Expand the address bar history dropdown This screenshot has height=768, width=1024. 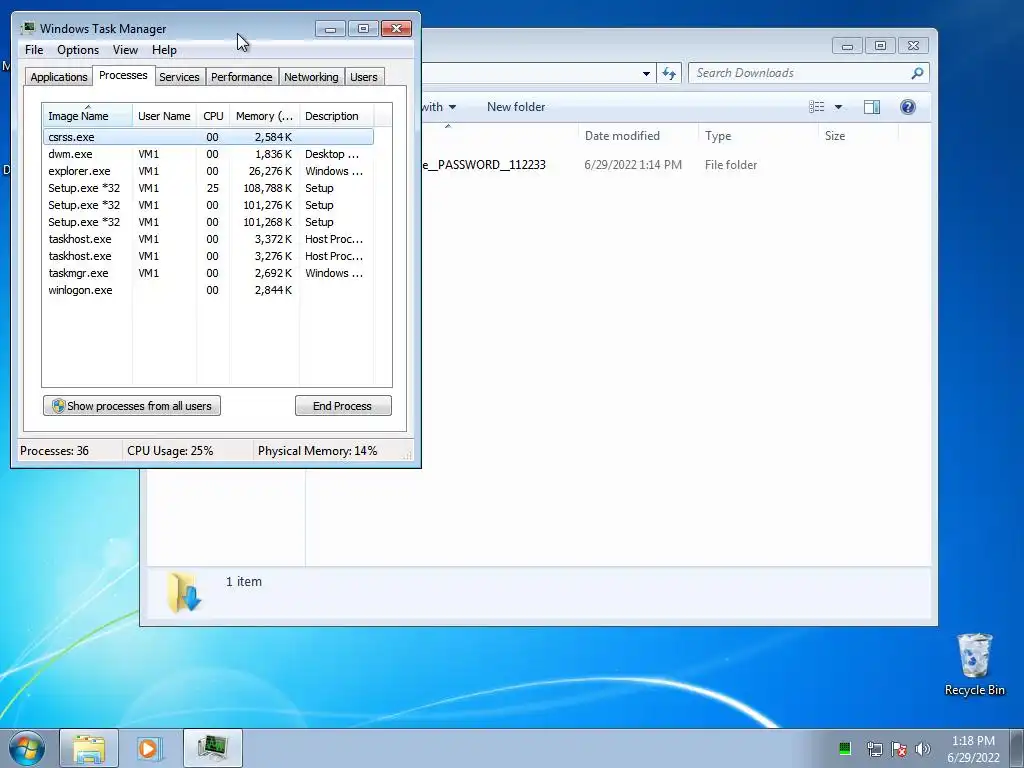(646, 73)
